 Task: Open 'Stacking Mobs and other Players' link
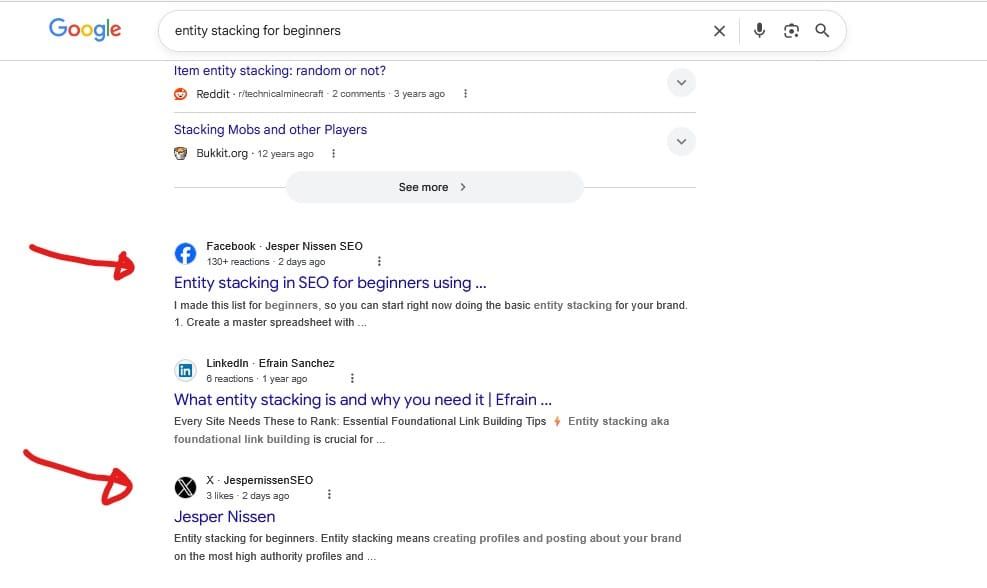pos(270,130)
